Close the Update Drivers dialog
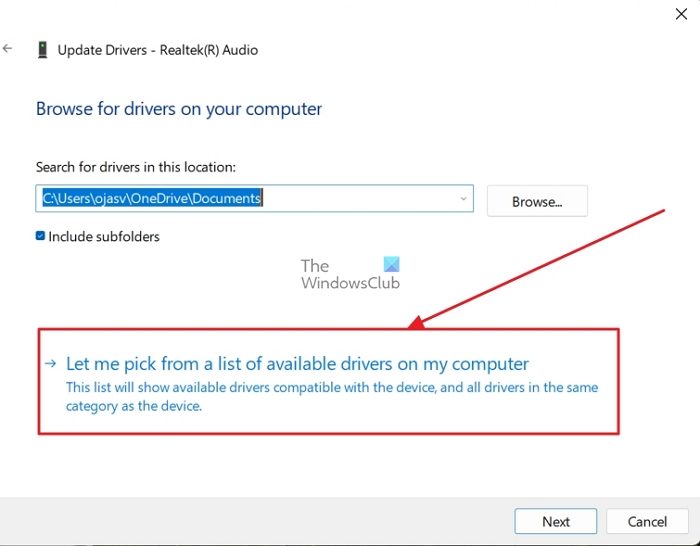The width and height of the screenshot is (700, 546). pos(681,14)
